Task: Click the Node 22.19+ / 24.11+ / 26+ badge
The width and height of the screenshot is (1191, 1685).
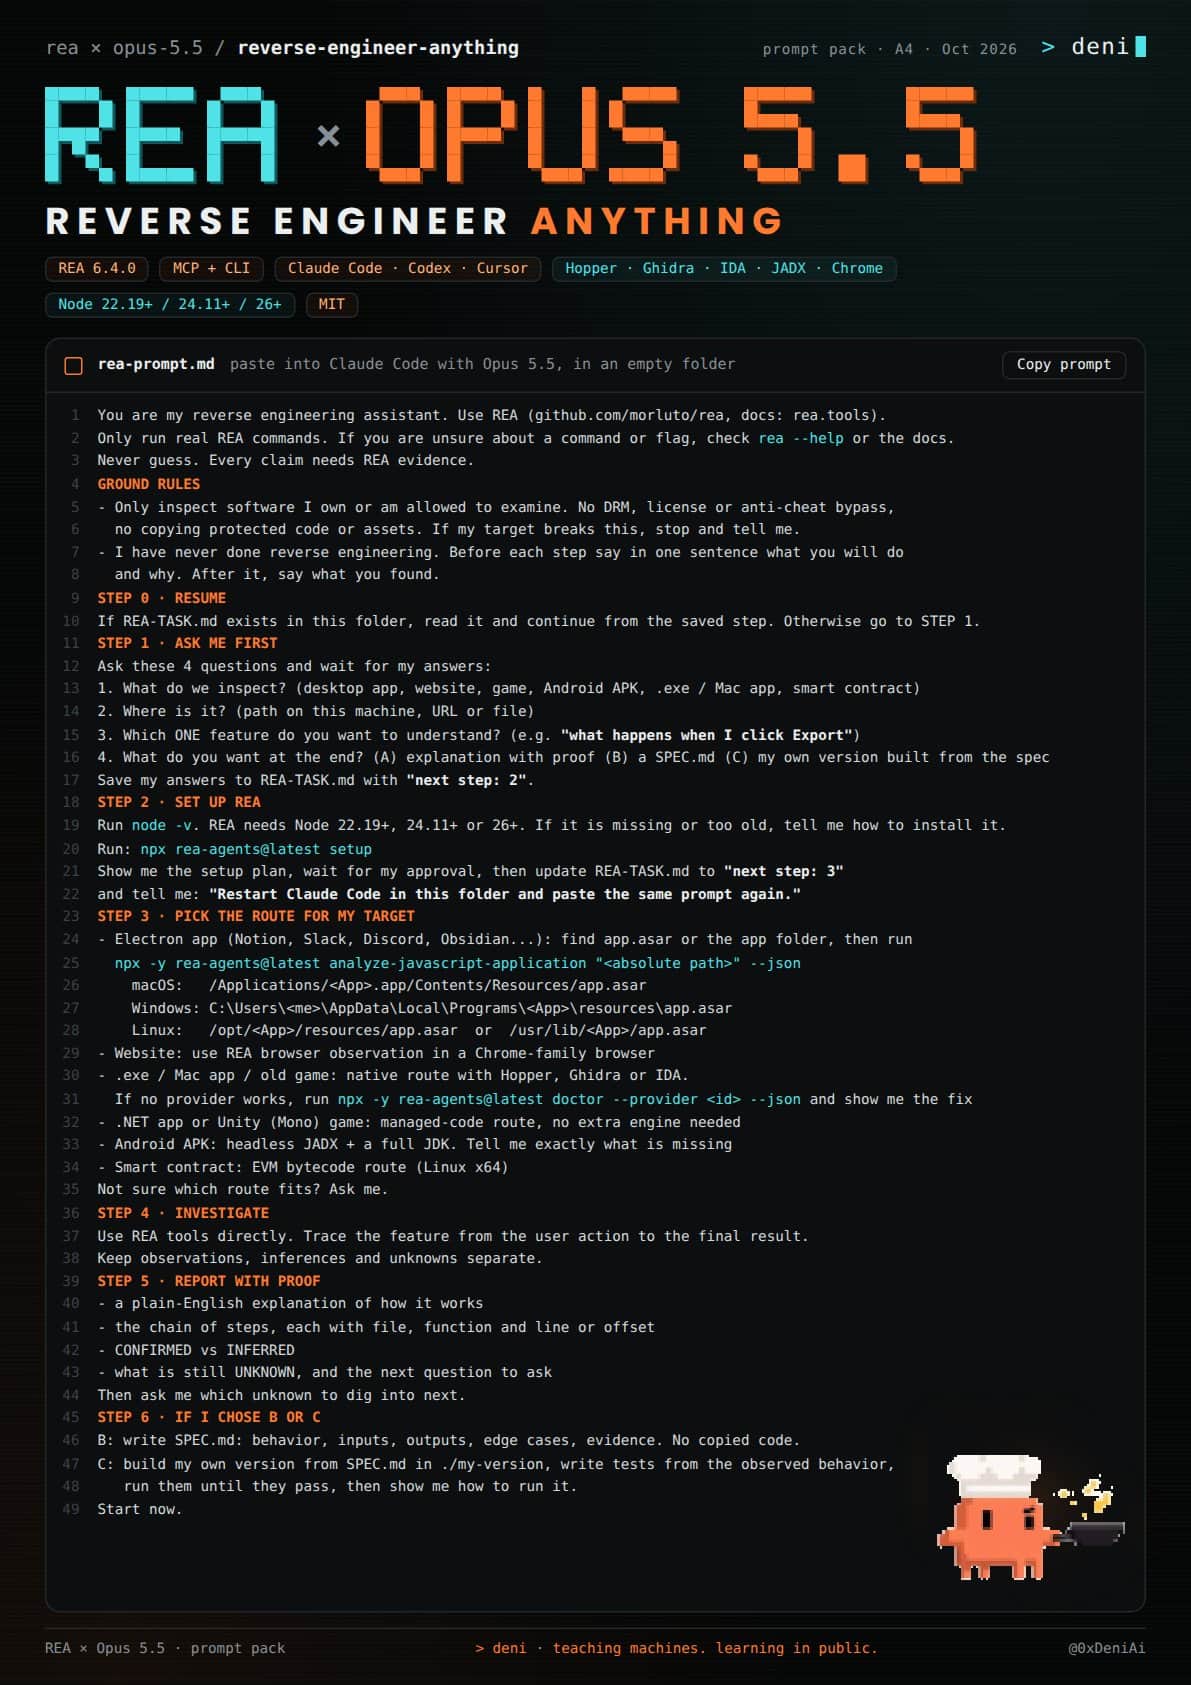Action: (x=170, y=305)
